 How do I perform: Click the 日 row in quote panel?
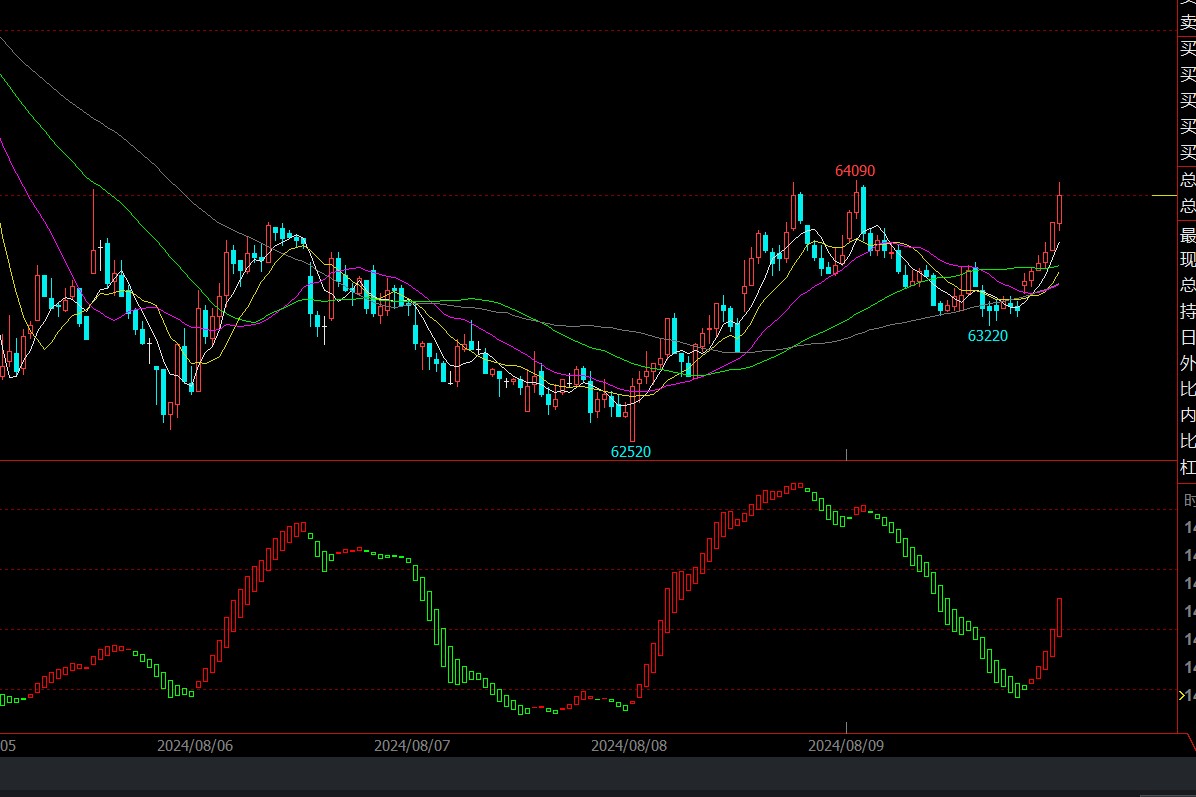pyautogui.click(x=1188, y=337)
